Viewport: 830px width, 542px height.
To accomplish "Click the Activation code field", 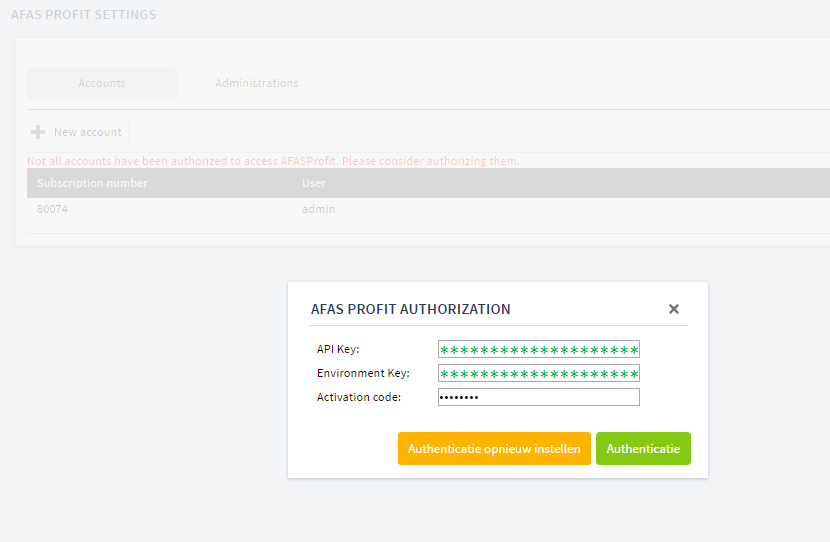I will coord(539,397).
